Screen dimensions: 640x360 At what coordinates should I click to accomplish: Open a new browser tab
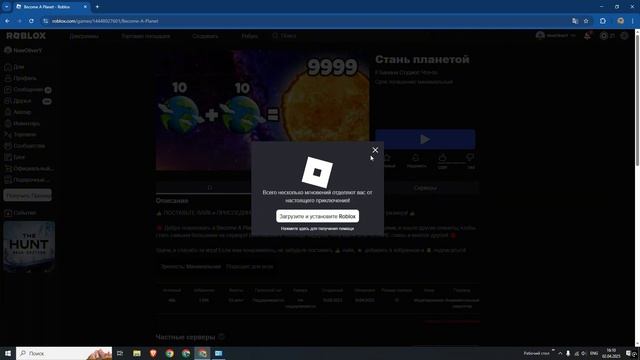click(97, 7)
